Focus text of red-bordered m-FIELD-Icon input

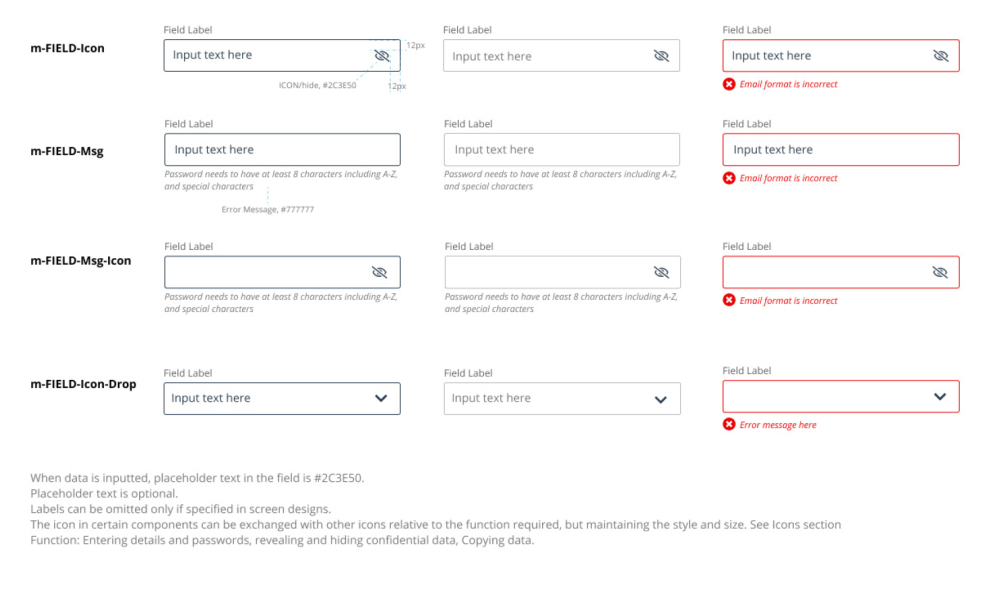coord(771,55)
